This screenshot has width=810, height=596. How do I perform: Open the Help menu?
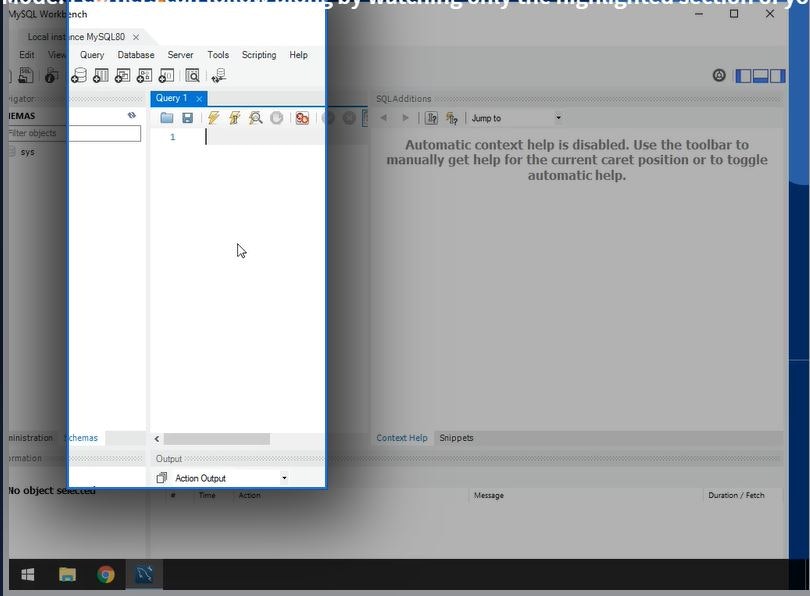pos(298,55)
